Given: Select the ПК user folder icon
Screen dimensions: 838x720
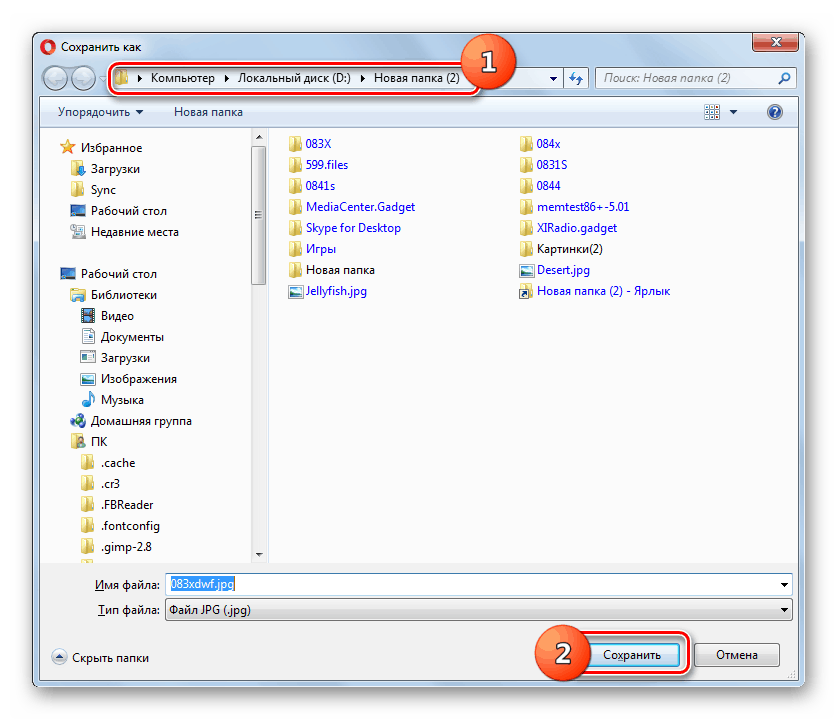Looking at the screenshot, I should pos(78,442).
